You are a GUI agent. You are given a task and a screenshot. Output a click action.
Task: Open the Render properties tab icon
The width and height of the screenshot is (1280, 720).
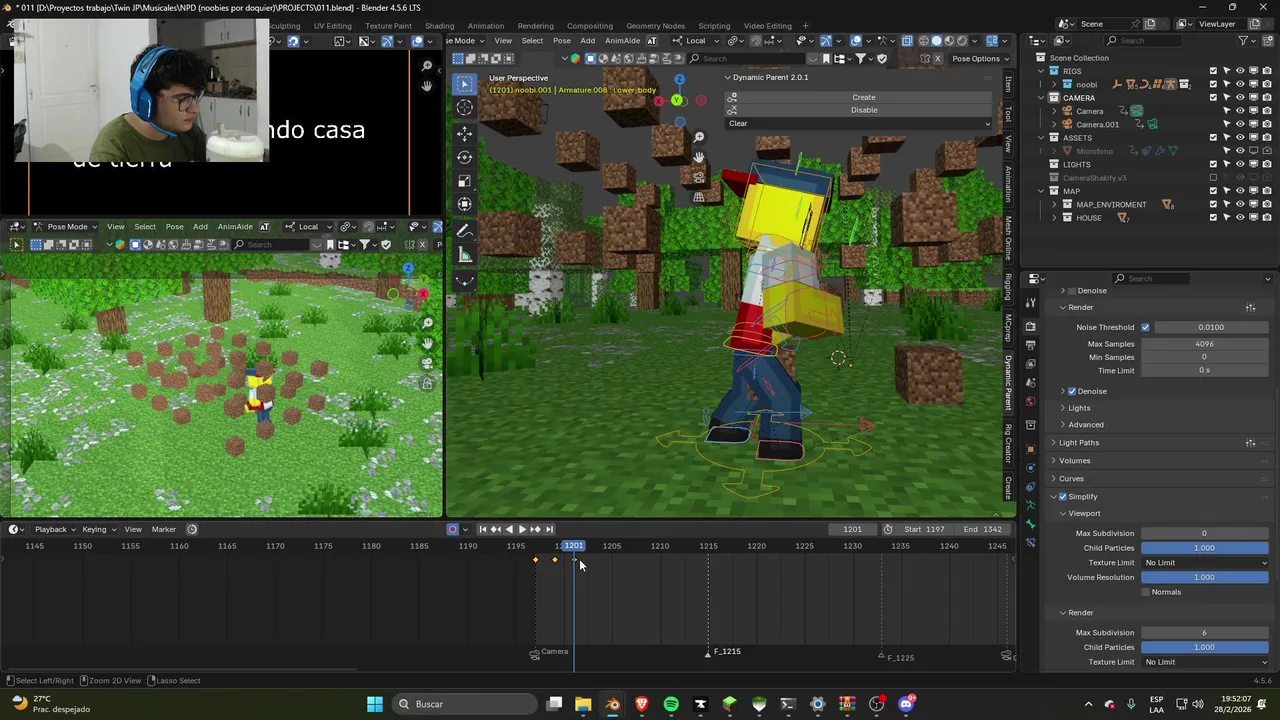[1031, 327]
